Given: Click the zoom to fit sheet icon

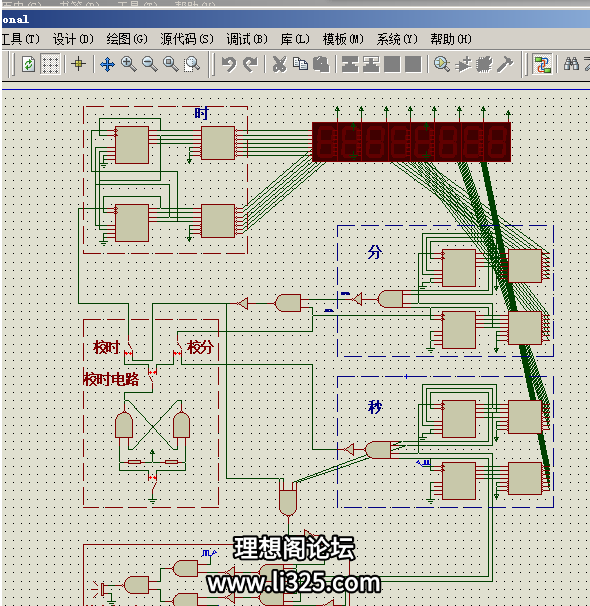Looking at the screenshot, I should (170, 64).
